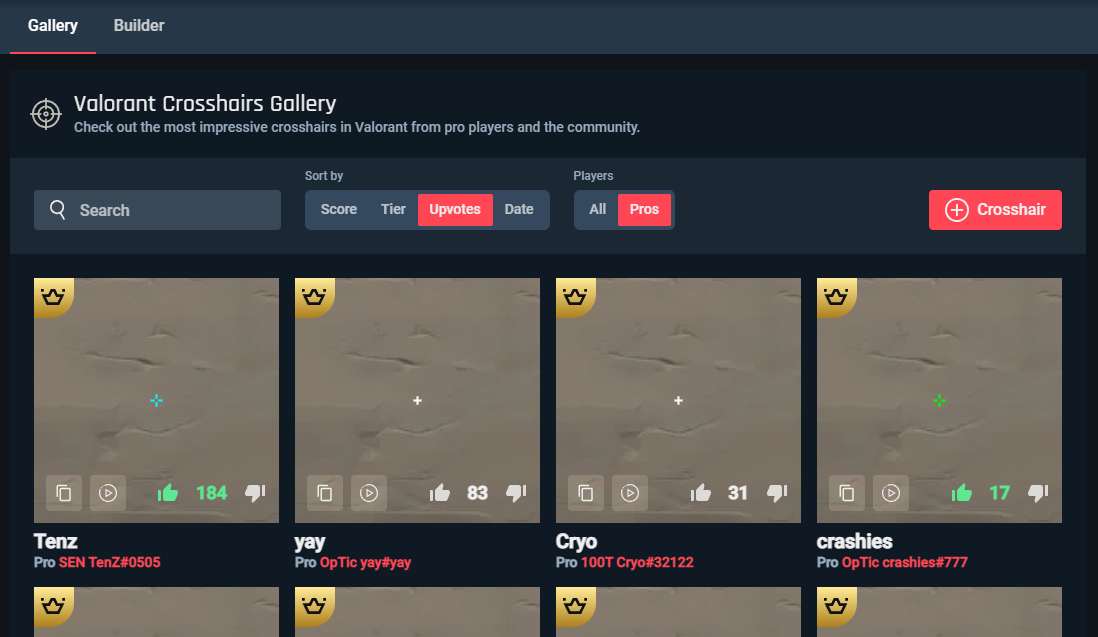Screen dimensions: 1098x637
Task: Copy the yay crosshair code
Action: pos(325,493)
